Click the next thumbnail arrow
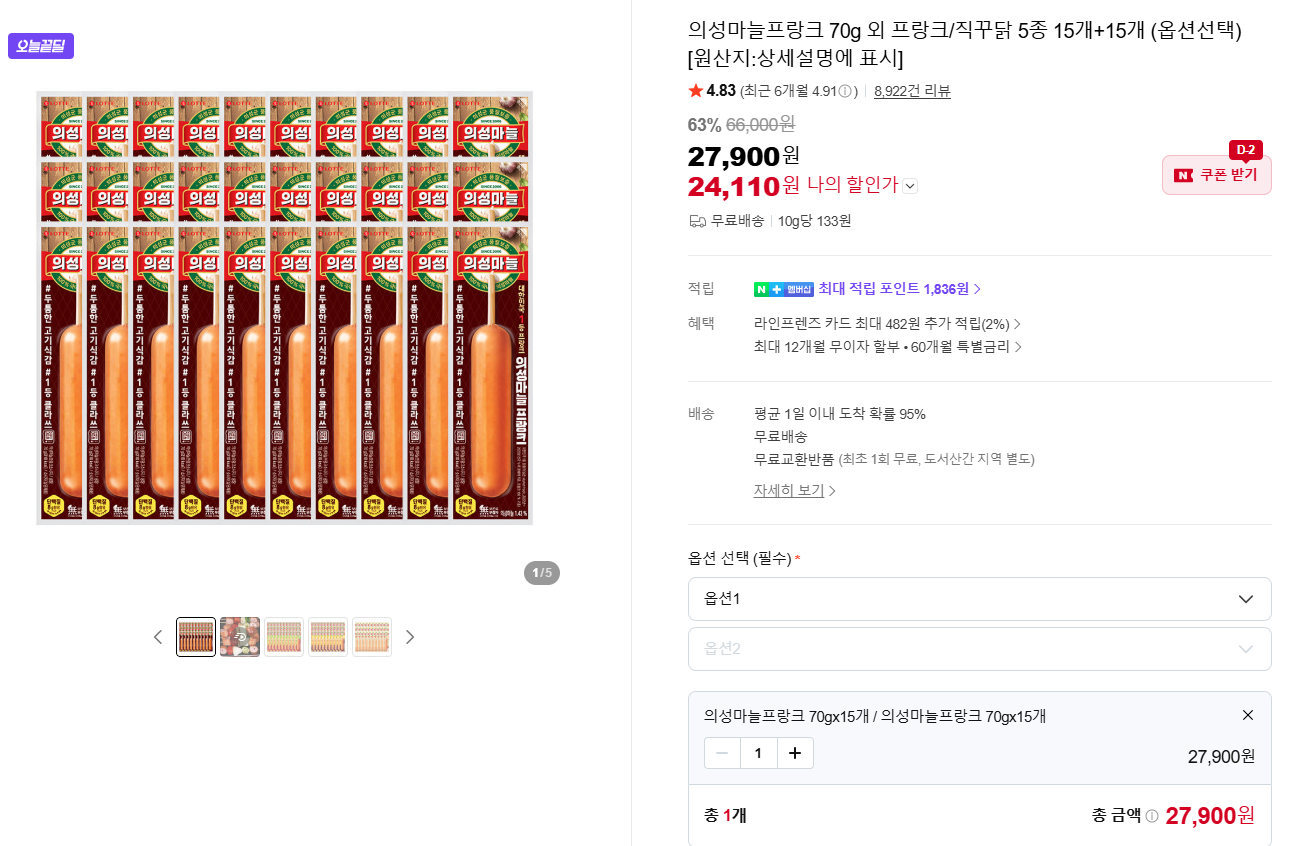1294x846 pixels. pyautogui.click(x=409, y=637)
